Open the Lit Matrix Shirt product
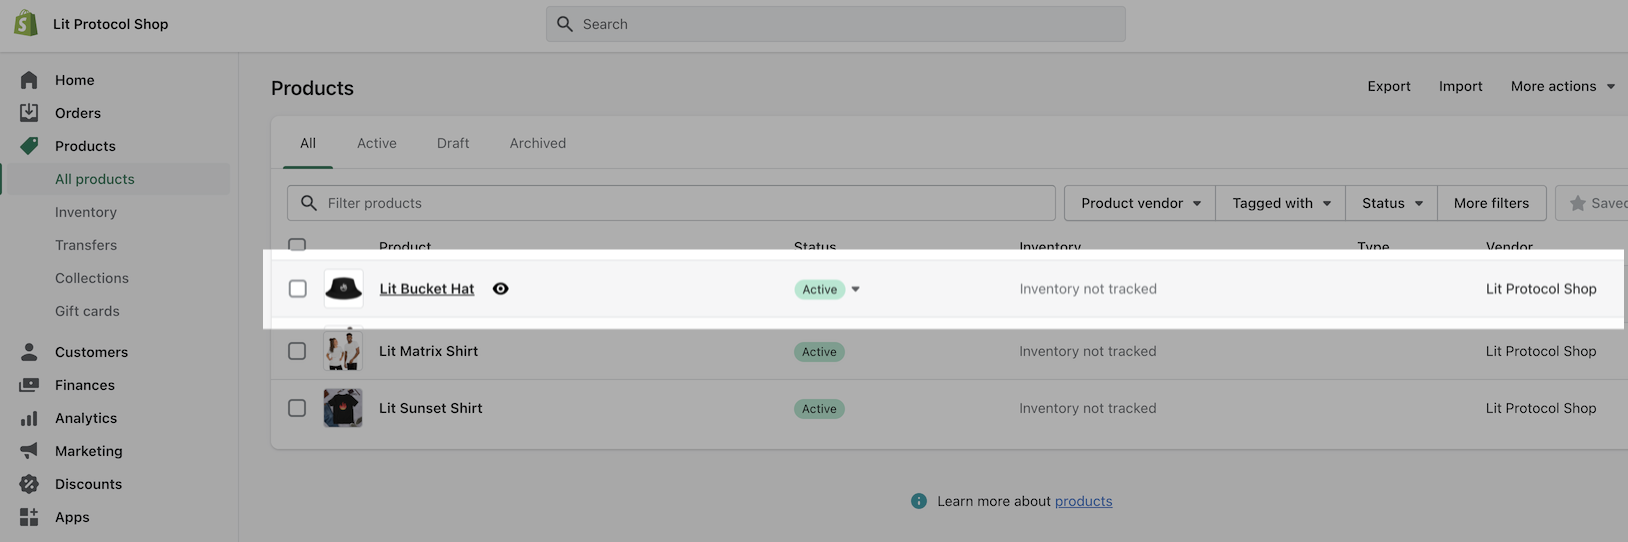The width and height of the screenshot is (1628, 542). coord(428,351)
